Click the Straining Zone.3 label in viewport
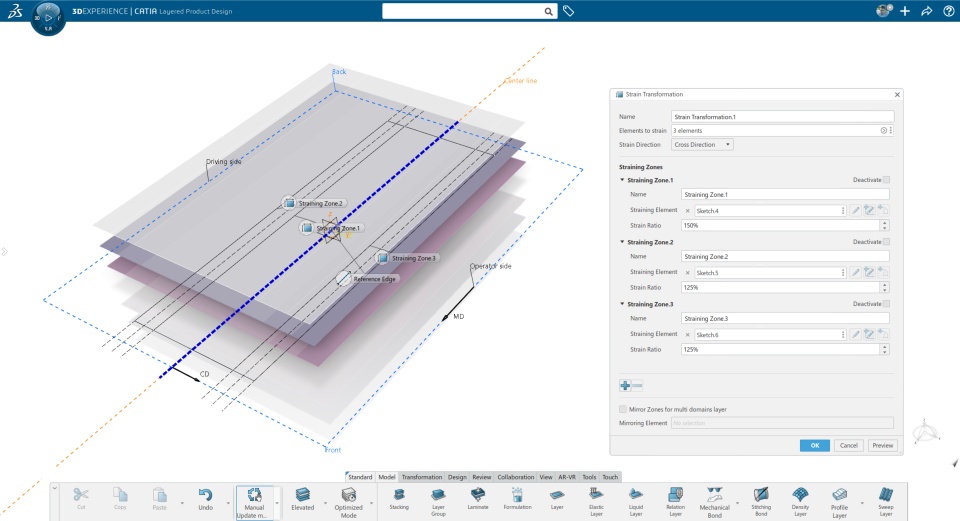 point(413,258)
